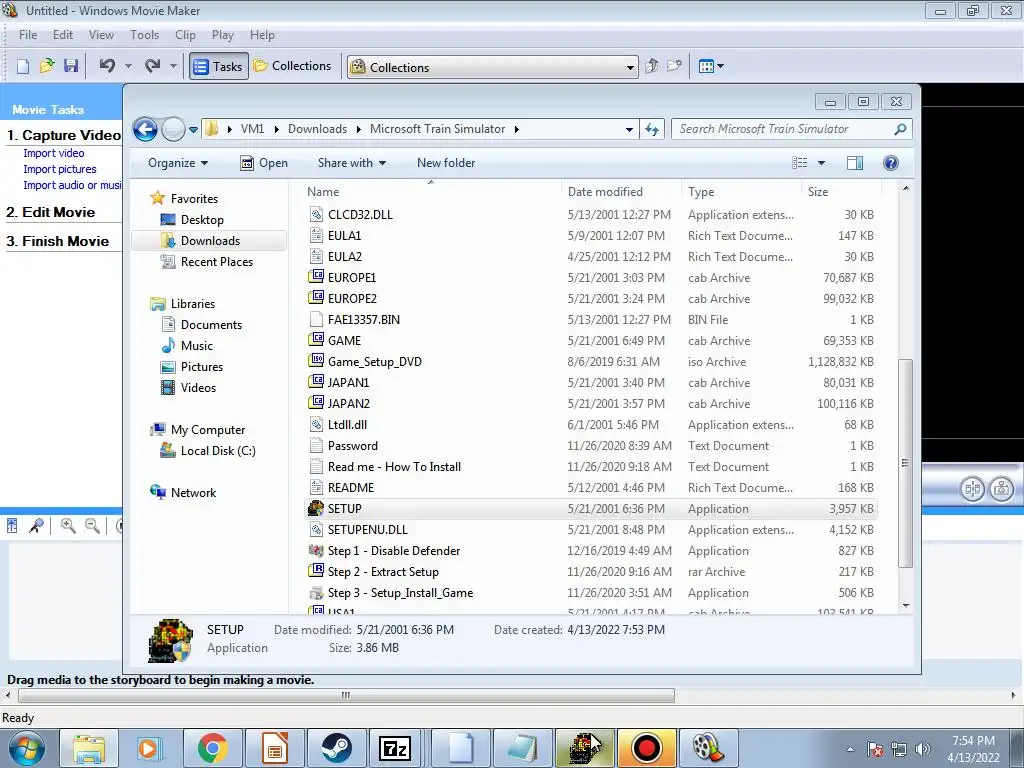
Task: Click the Import video link
Action: (x=54, y=153)
